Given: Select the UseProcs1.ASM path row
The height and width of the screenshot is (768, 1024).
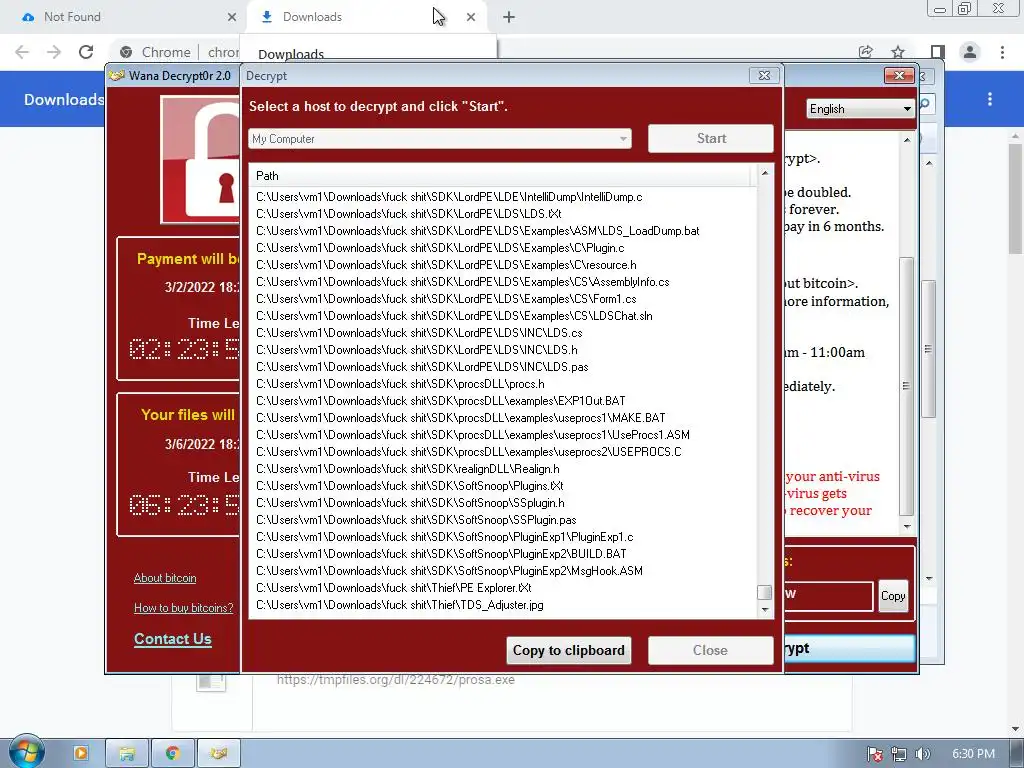Looking at the screenshot, I should (x=473, y=434).
